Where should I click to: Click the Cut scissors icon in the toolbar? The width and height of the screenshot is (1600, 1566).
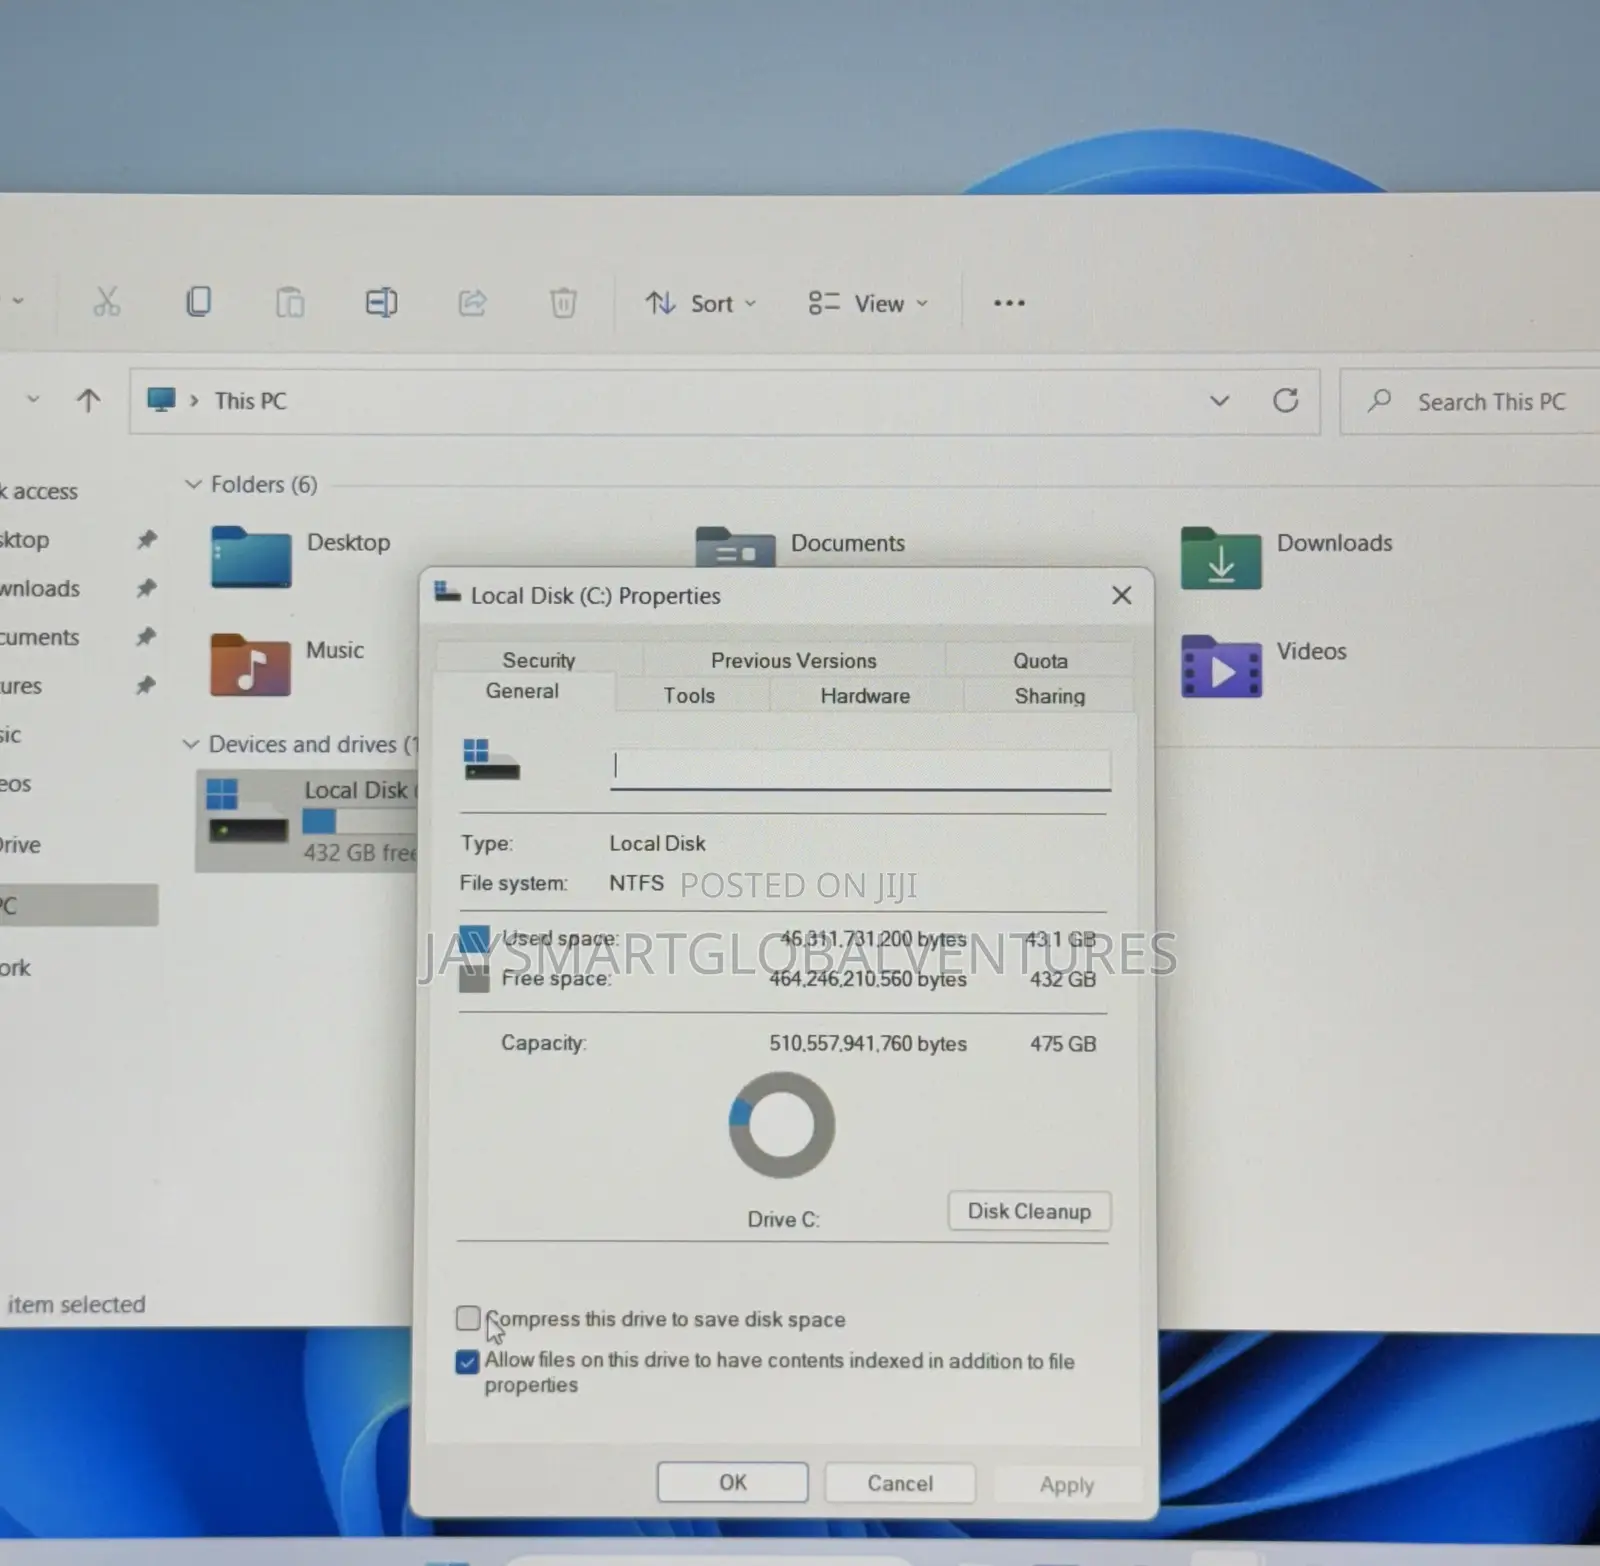coord(106,302)
